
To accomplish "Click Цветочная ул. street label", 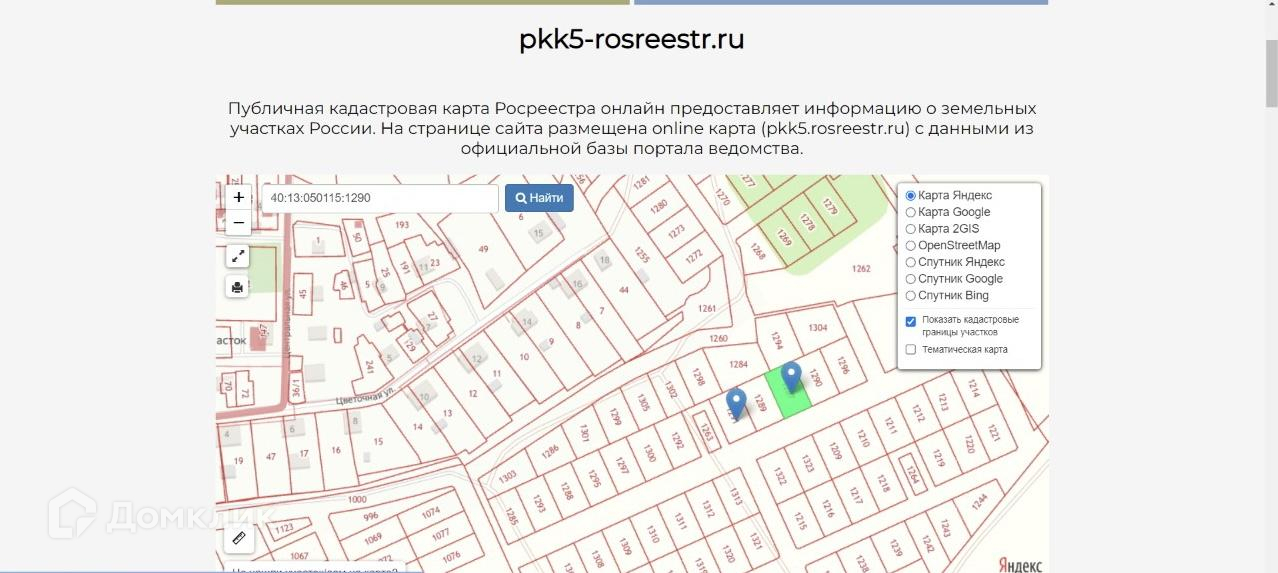I will (x=367, y=395).
